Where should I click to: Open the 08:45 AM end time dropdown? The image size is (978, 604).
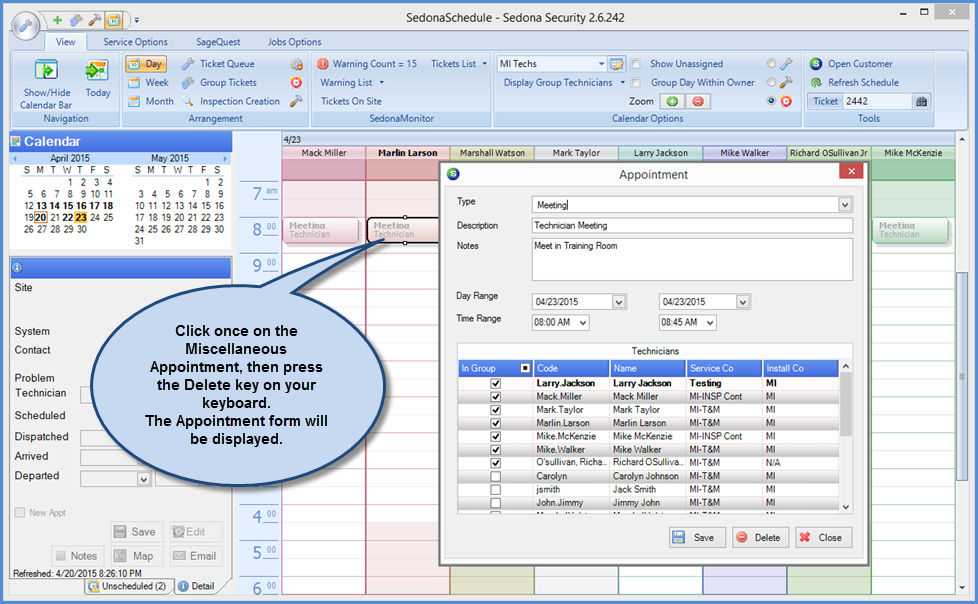pos(710,323)
